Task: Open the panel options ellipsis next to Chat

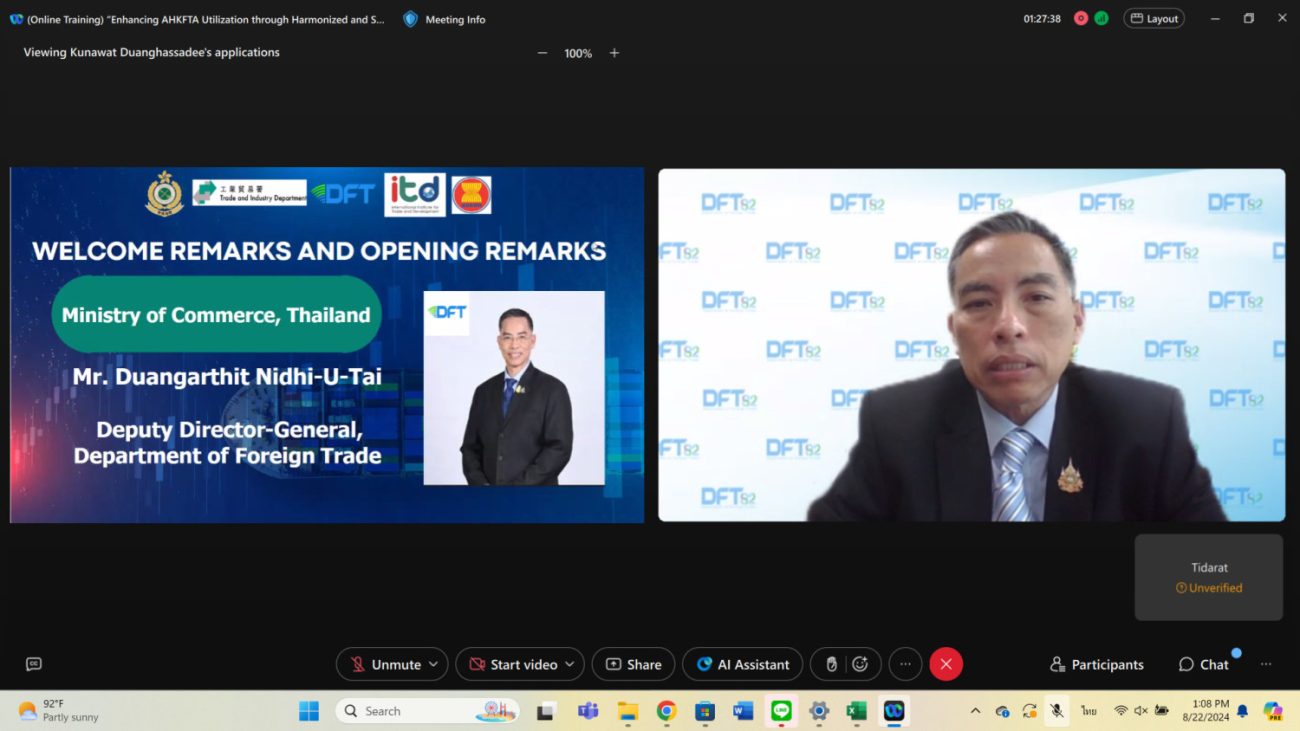Action: [1266, 664]
